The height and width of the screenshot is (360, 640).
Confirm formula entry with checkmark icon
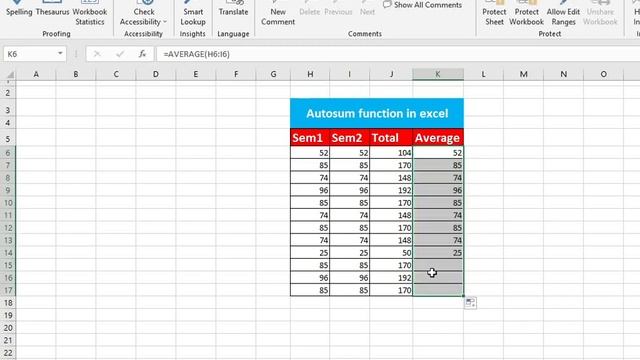pos(120,54)
